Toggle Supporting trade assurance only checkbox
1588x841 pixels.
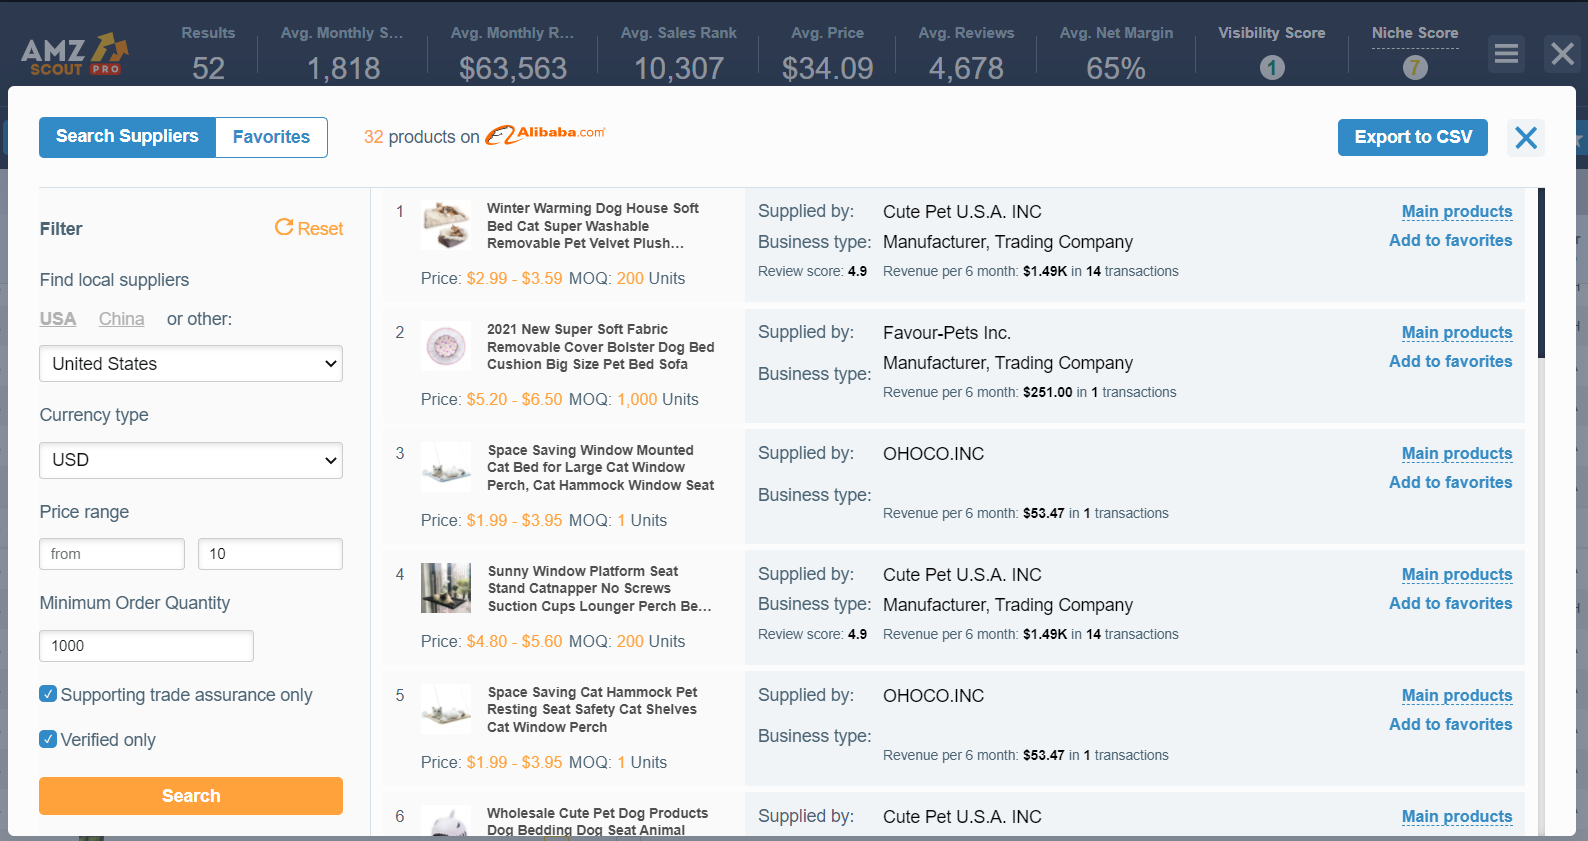48,694
